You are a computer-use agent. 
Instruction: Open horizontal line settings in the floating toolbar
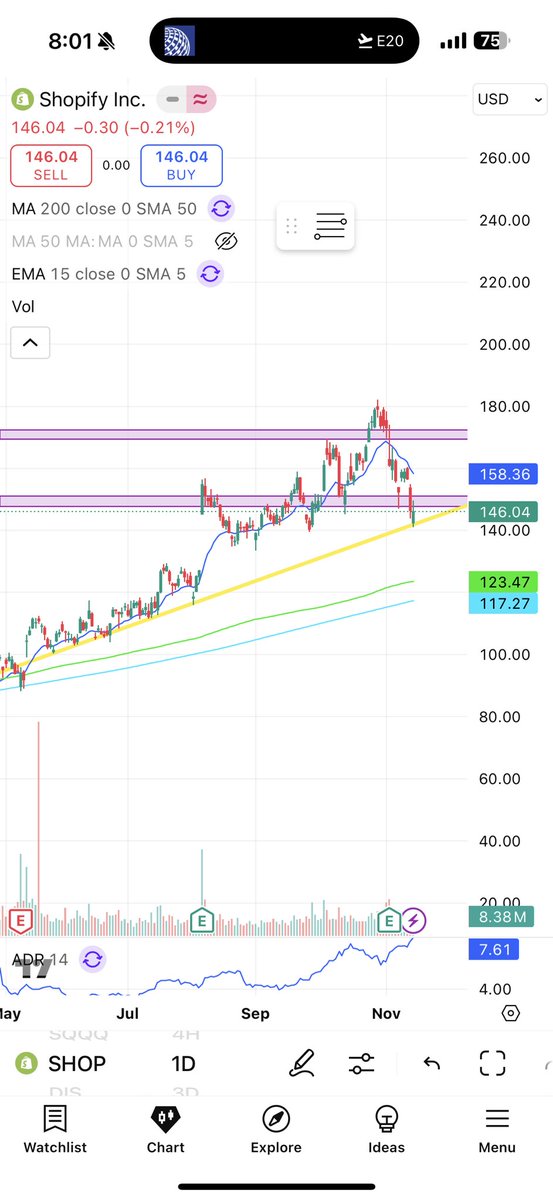coord(330,226)
